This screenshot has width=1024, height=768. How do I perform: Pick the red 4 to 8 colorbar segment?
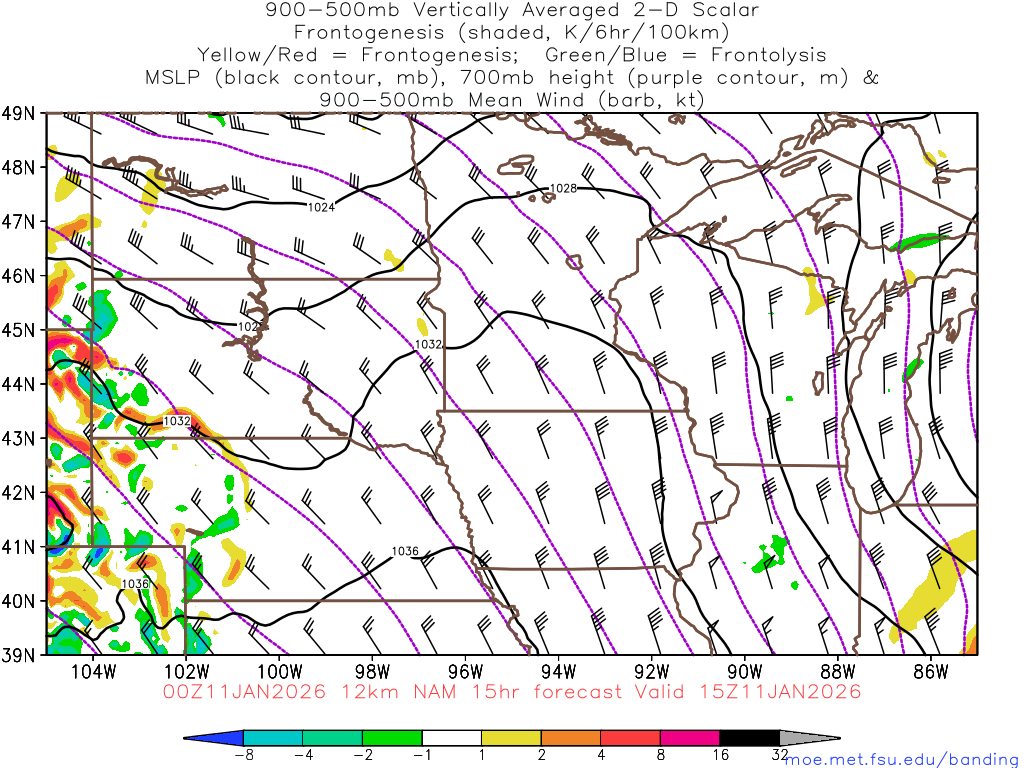(x=631, y=738)
